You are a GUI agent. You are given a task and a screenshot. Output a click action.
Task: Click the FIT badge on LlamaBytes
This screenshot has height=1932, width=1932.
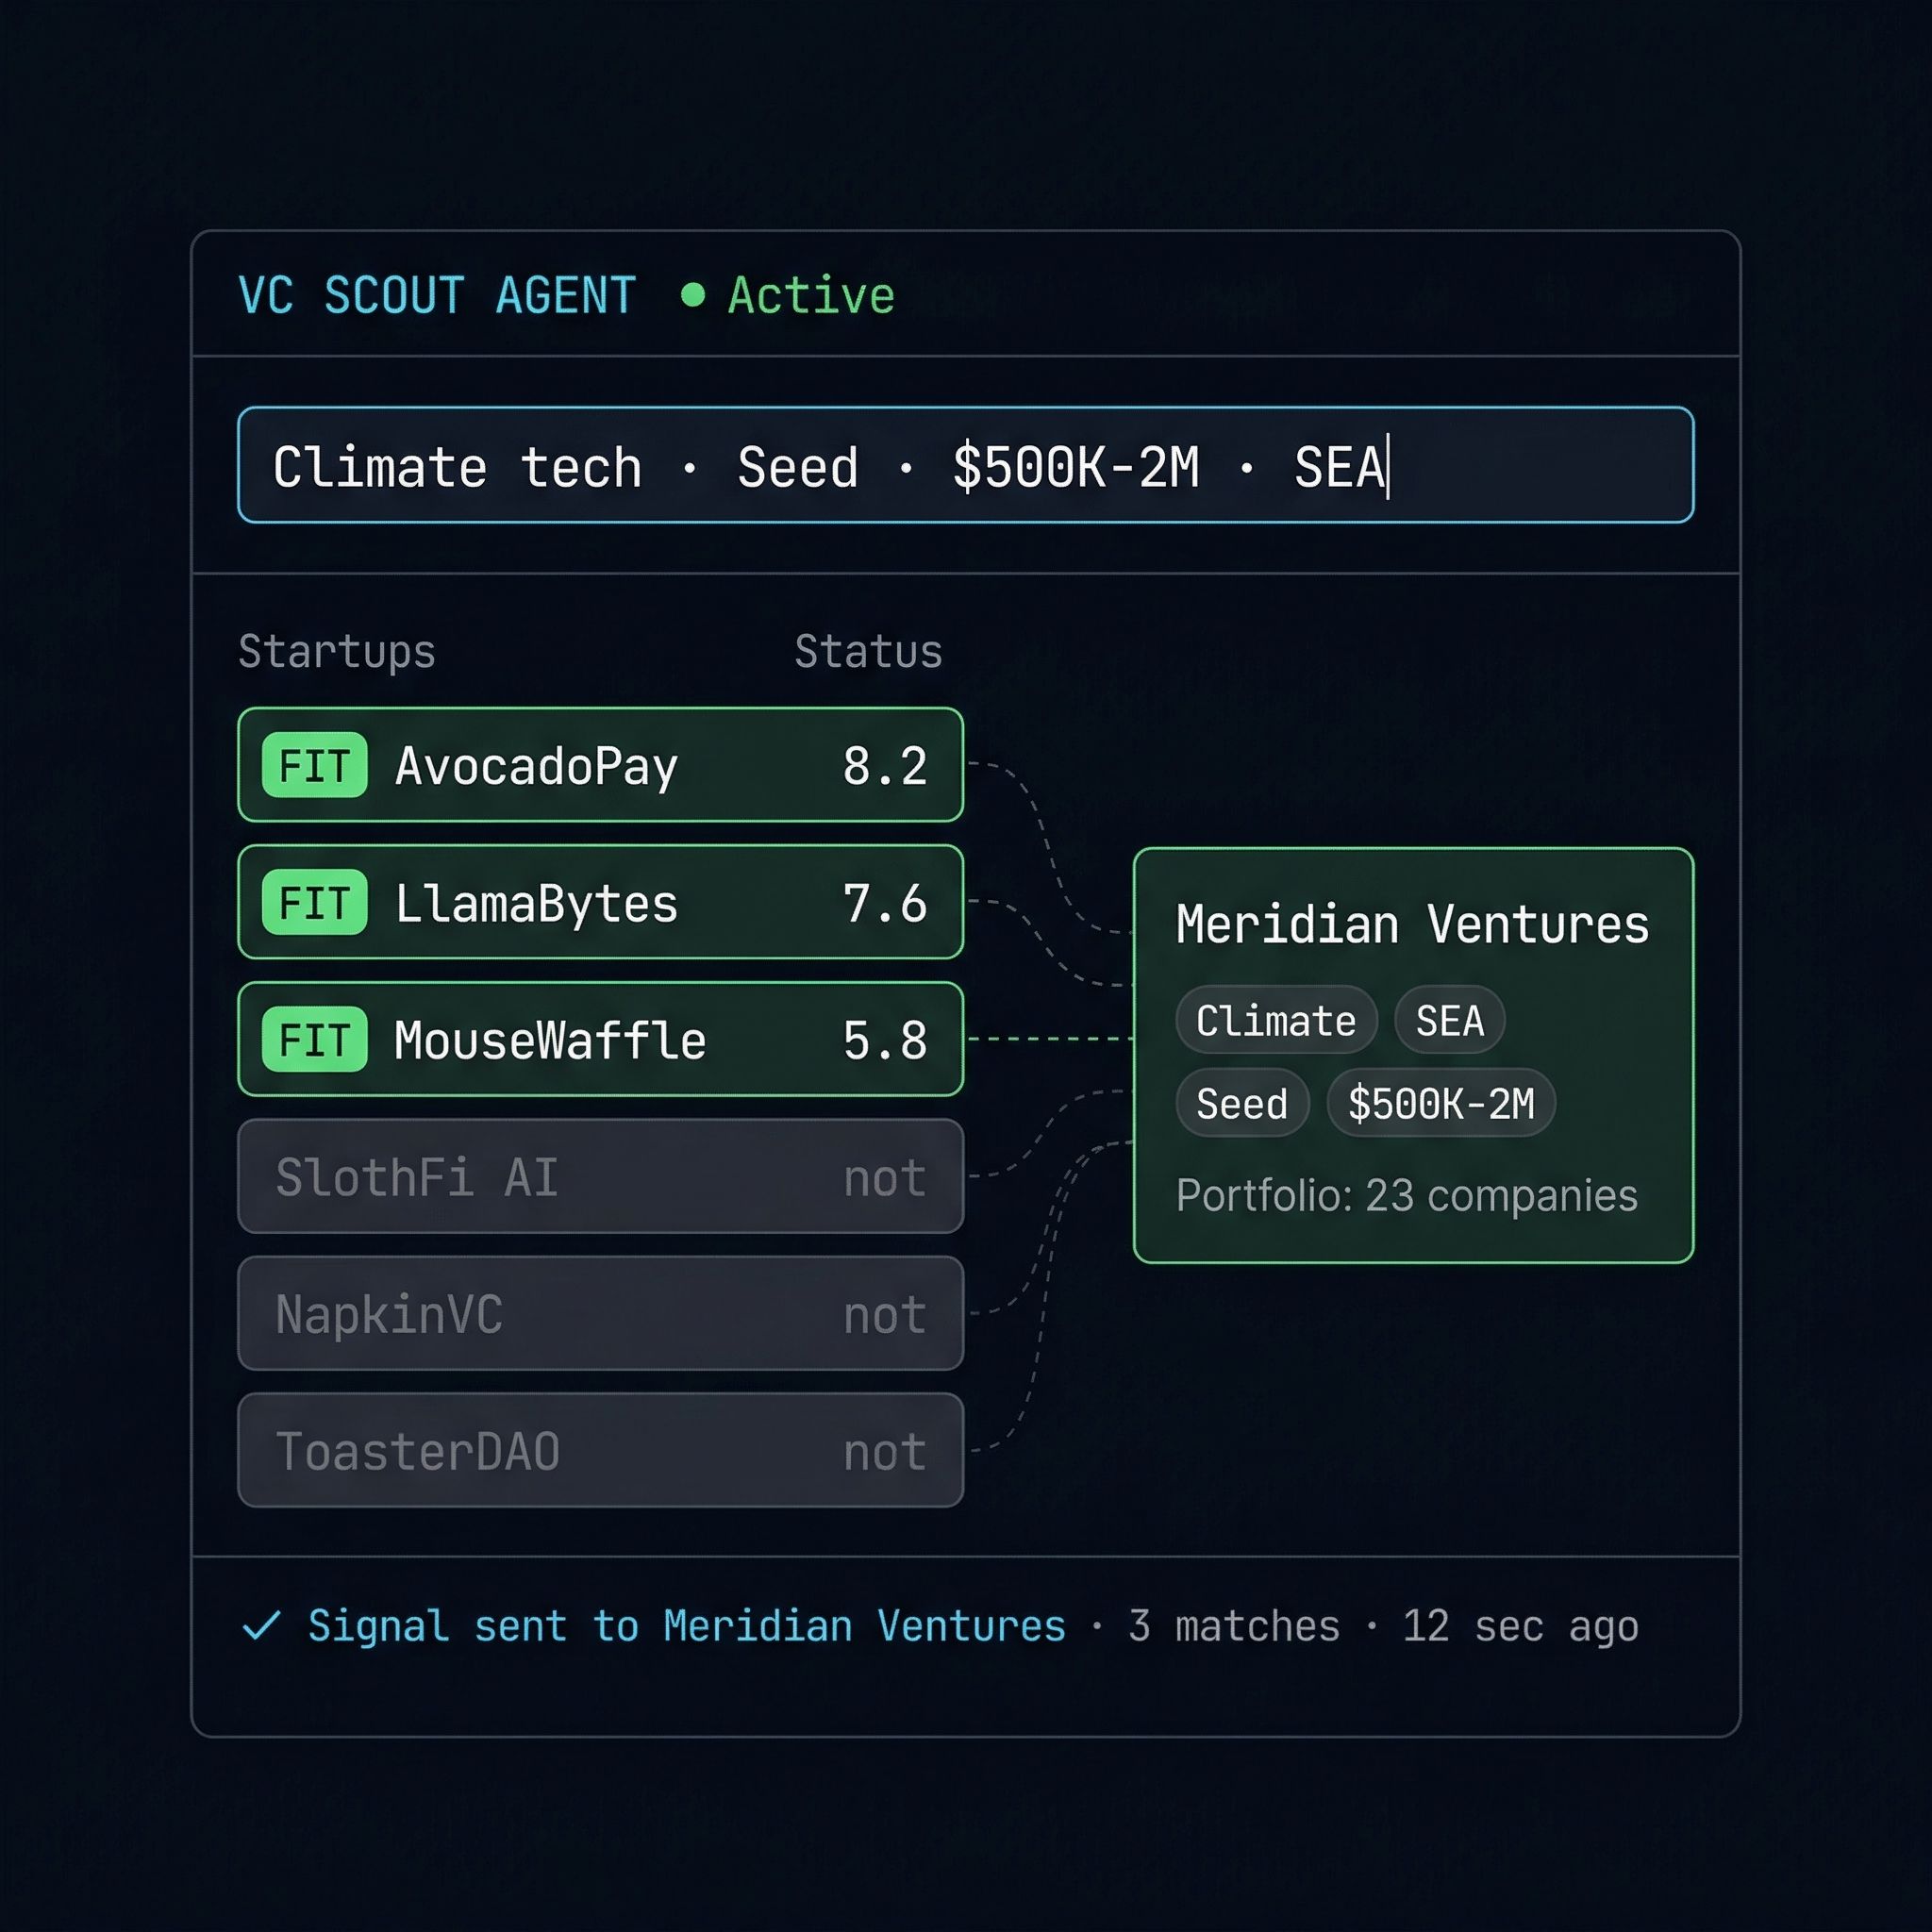pyautogui.click(x=314, y=903)
